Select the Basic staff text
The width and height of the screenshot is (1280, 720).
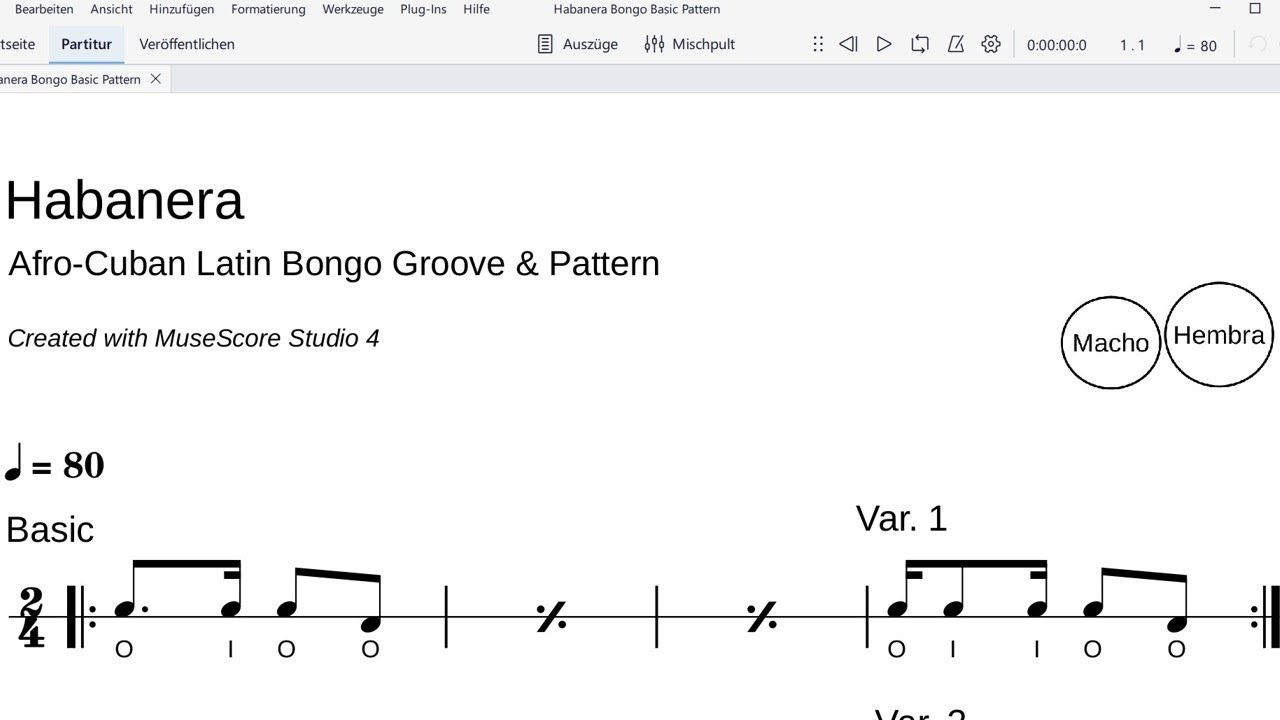click(50, 530)
